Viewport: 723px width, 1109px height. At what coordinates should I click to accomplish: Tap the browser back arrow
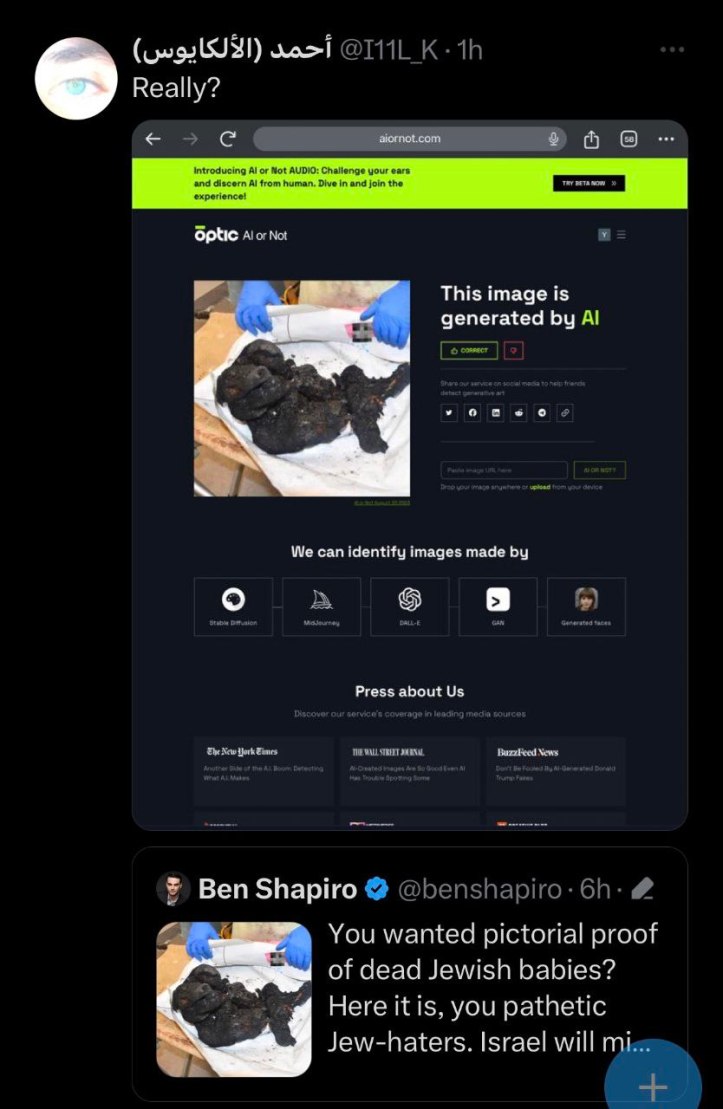coord(154,139)
